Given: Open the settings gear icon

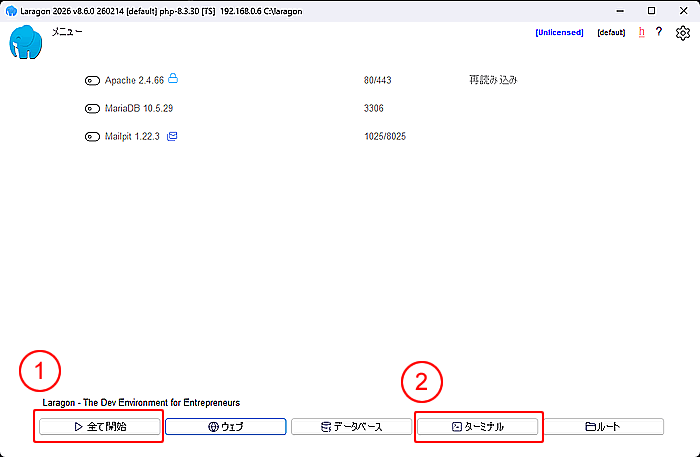Looking at the screenshot, I should [683, 33].
